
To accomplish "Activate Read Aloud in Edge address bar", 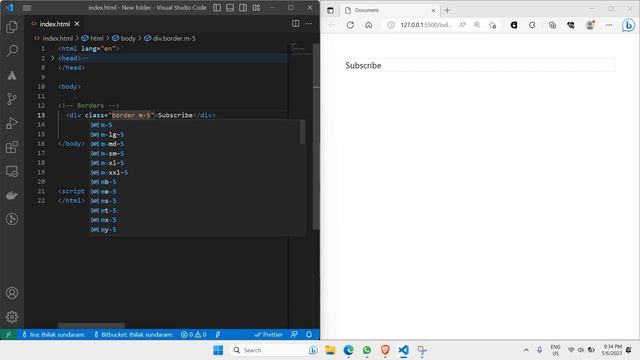I will point(462,25).
